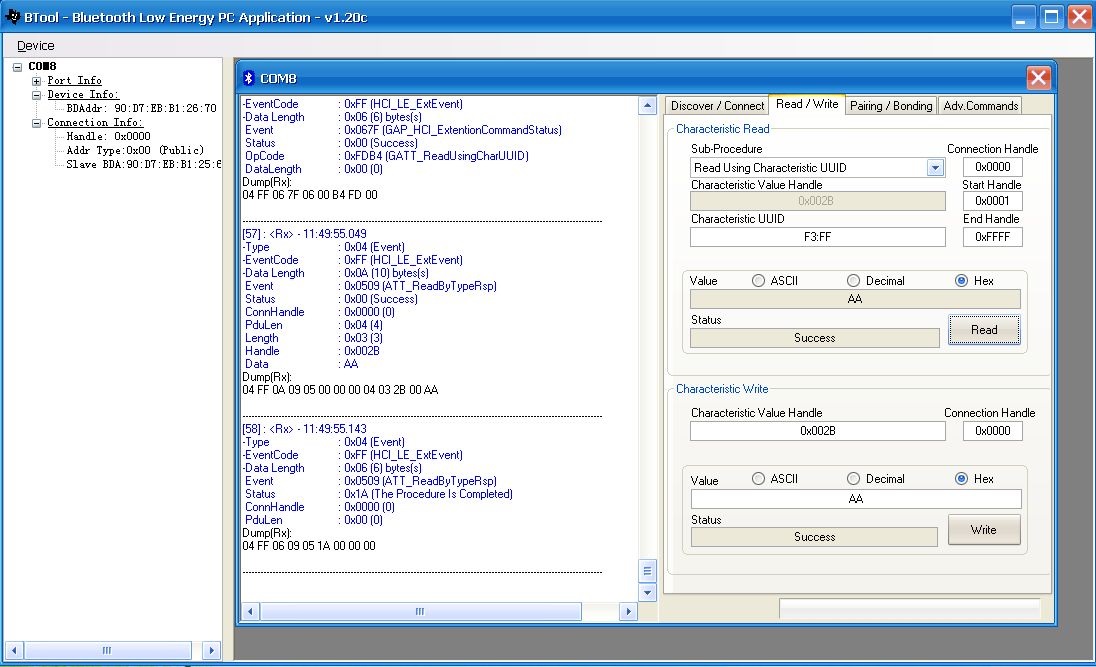Click the log horizontal scroll left arrow
The width and height of the screenshot is (1096, 667).
pyautogui.click(x=250, y=612)
